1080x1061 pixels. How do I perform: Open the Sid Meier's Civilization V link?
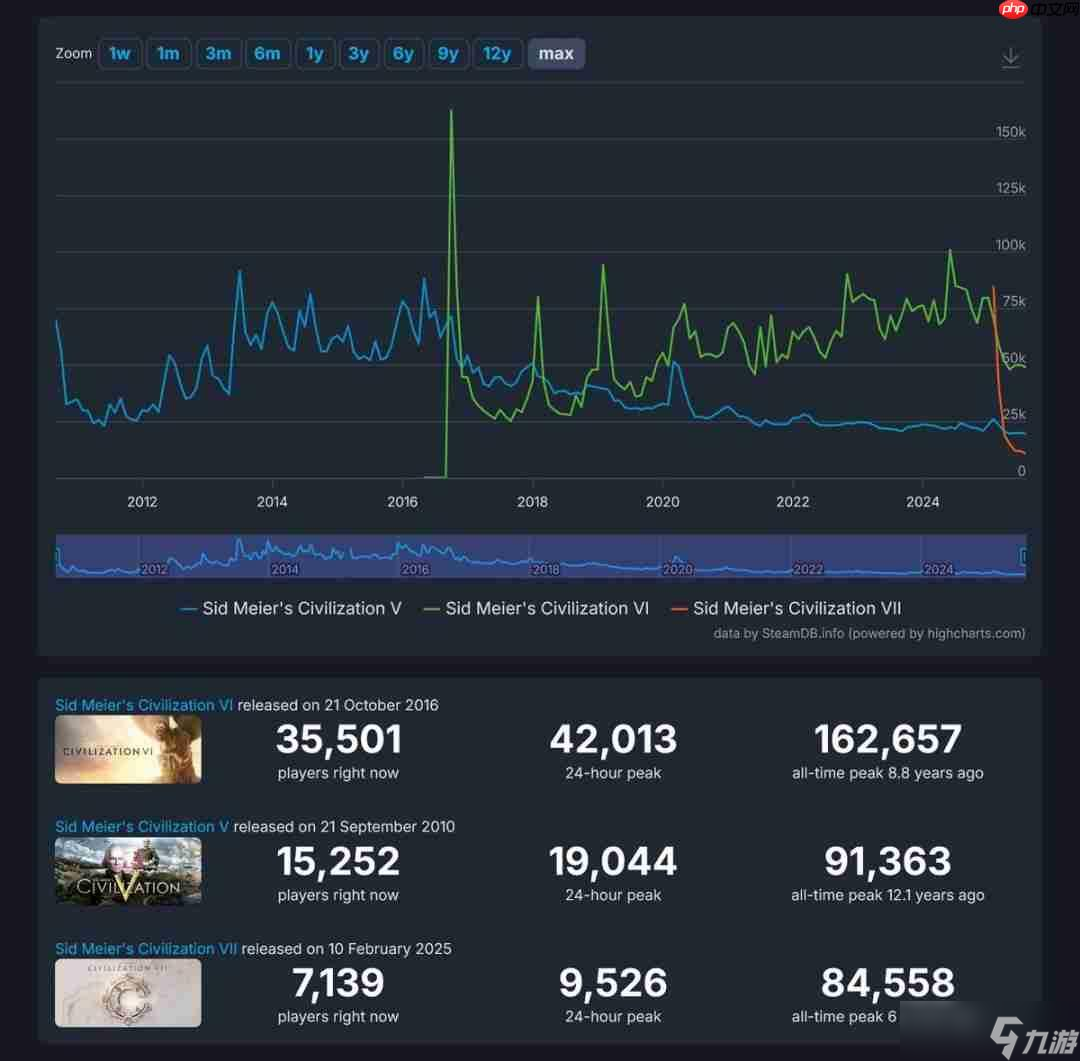coord(142,826)
